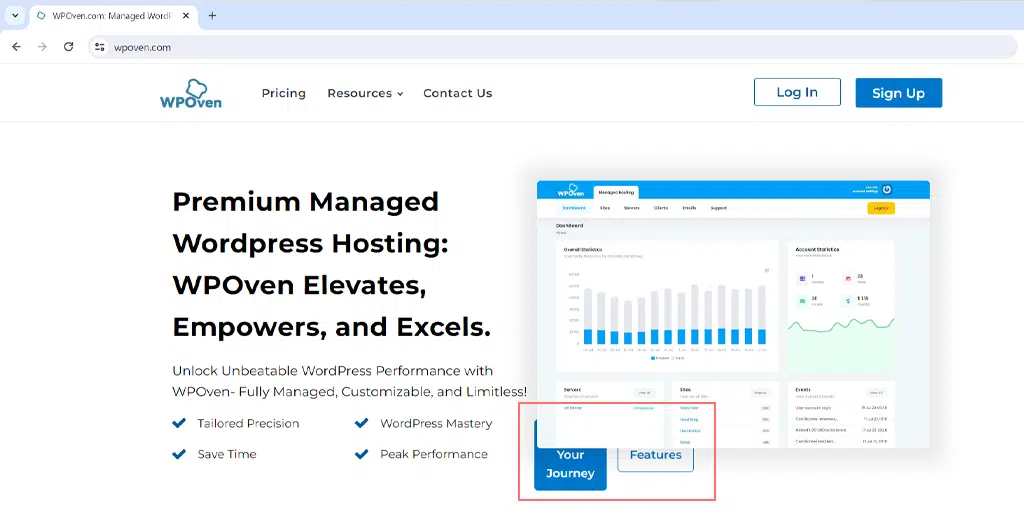Open the Pricing page from navigation

pyautogui.click(x=284, y=93)
